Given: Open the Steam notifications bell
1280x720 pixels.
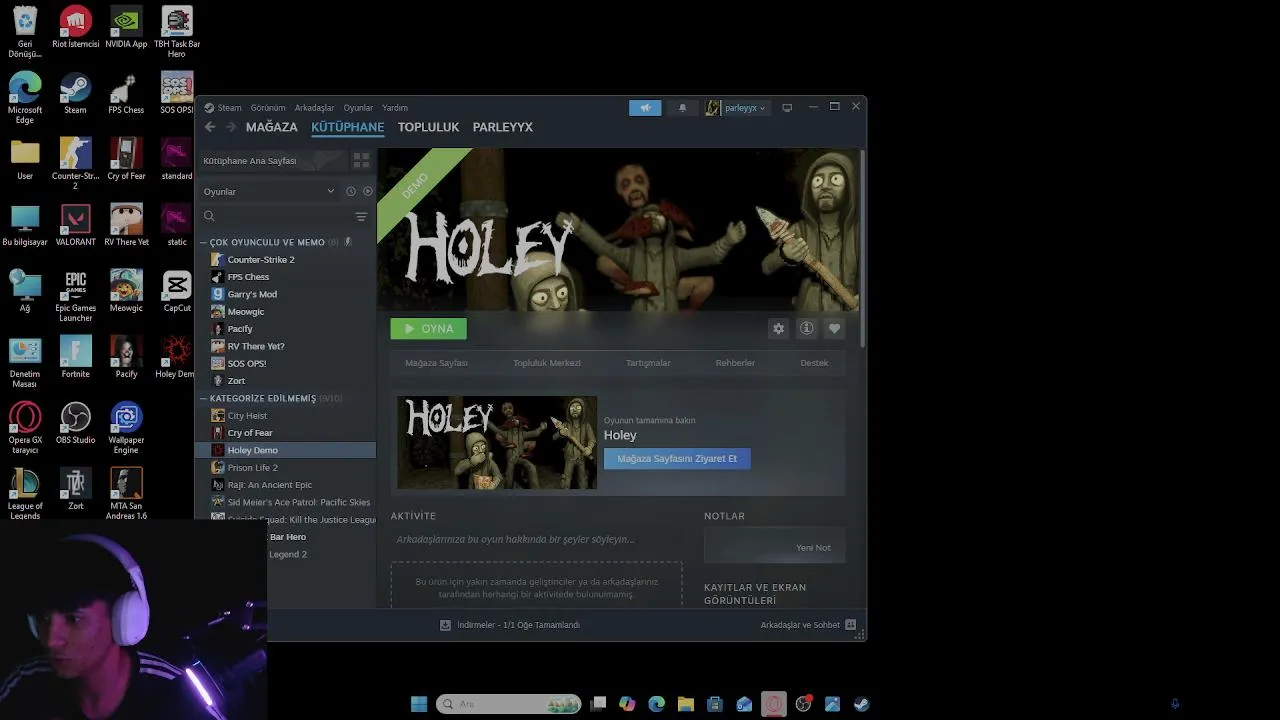Looking at the screenshot, I should pyautogui.click(x=682, y=108).
